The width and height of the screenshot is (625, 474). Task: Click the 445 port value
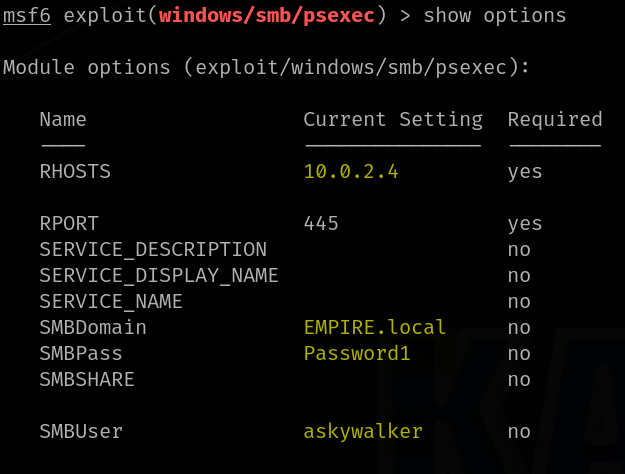(321, 224)
